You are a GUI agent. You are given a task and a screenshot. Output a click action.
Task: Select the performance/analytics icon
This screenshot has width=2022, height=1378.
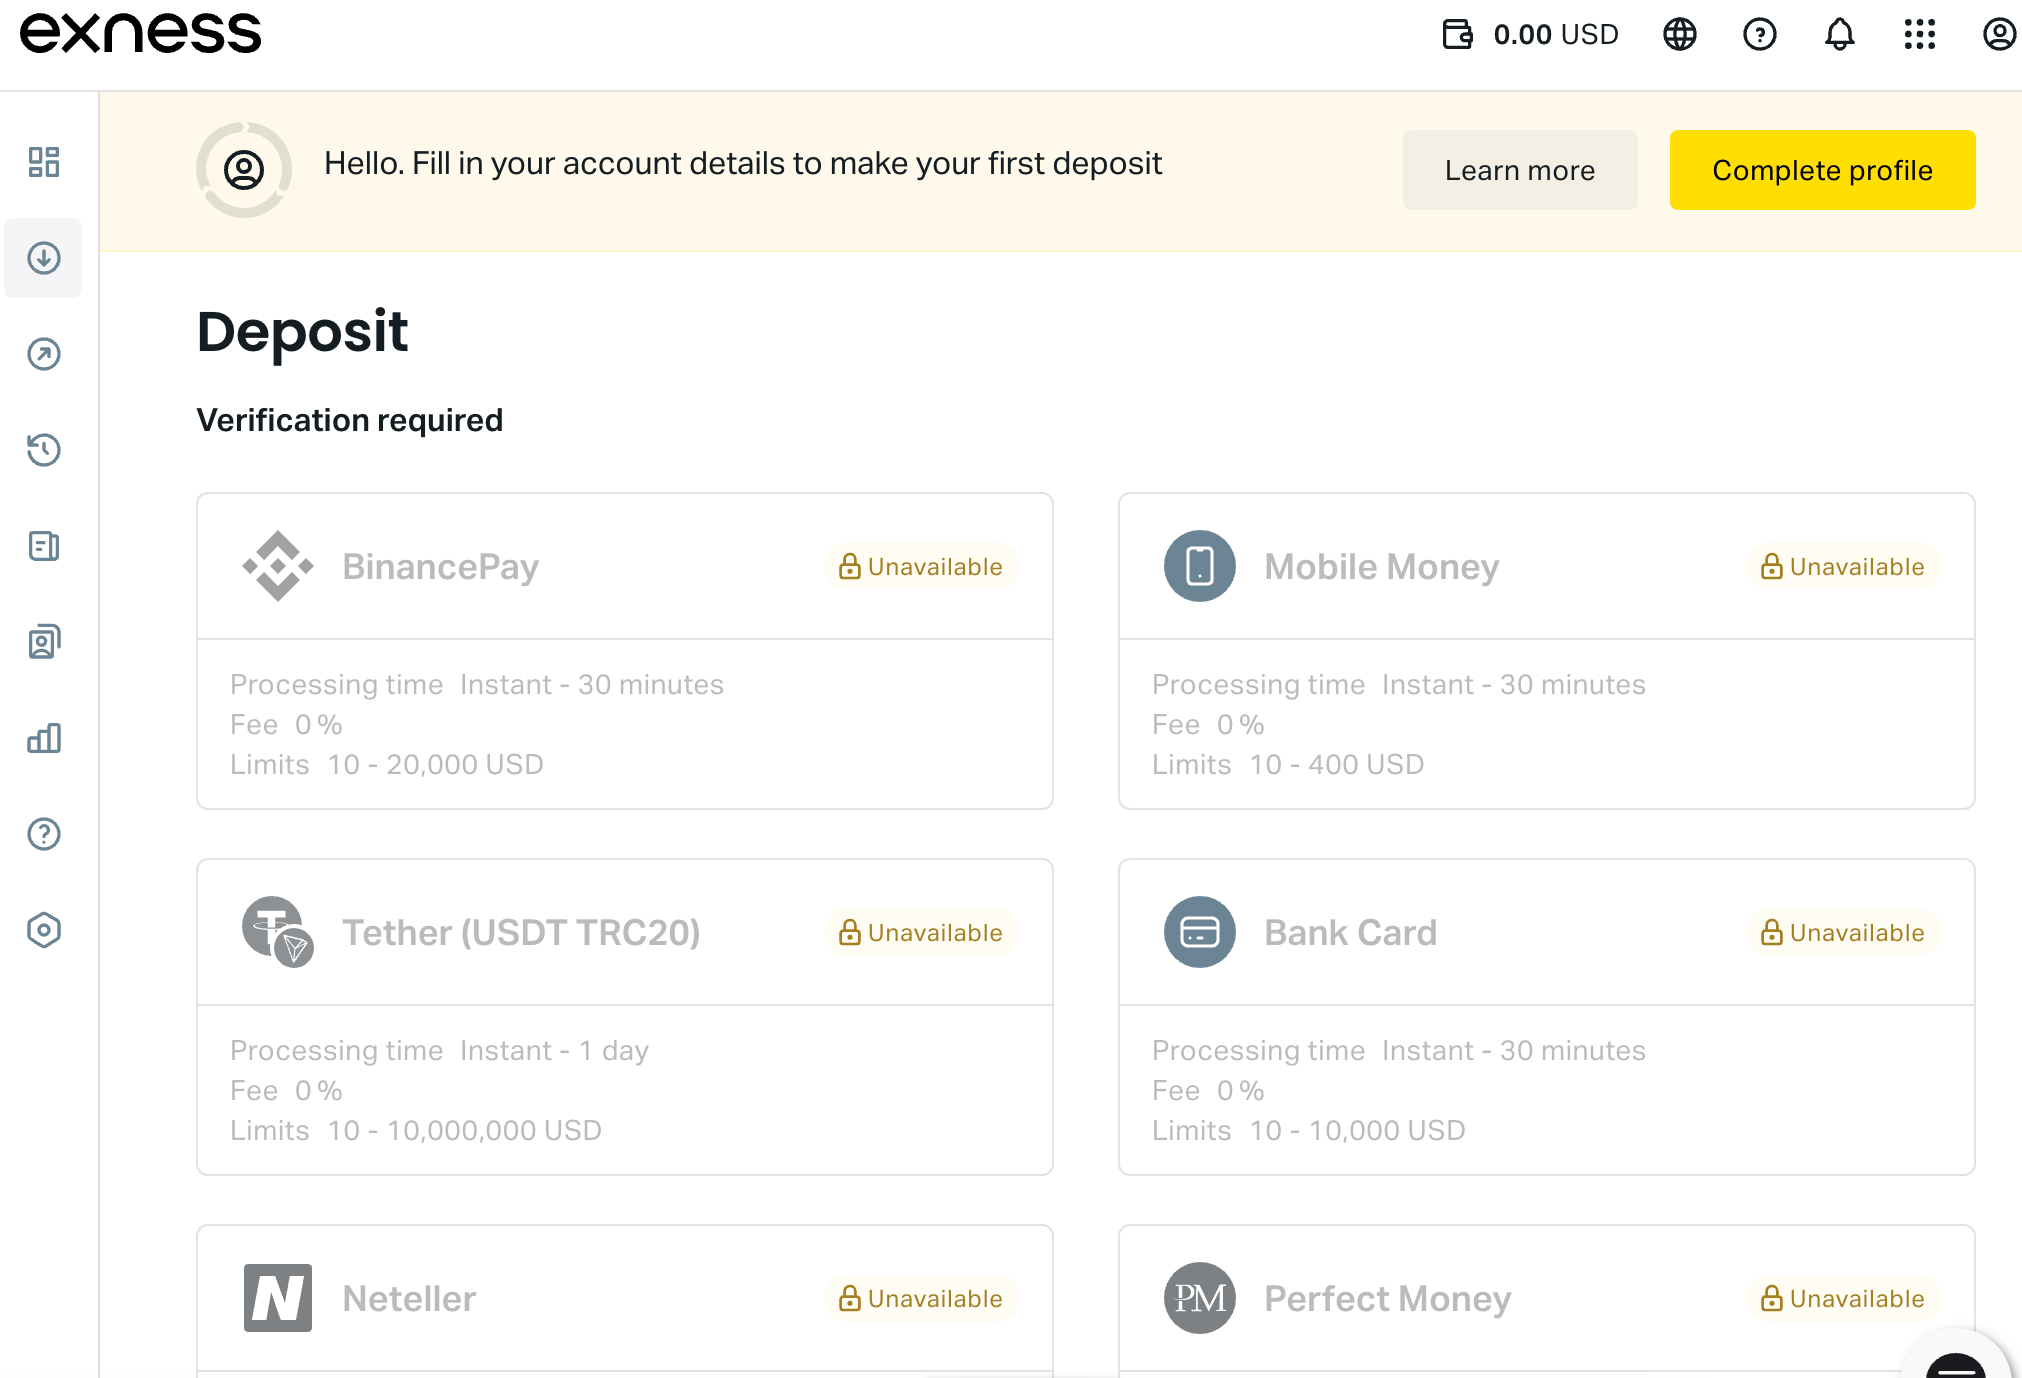(x=43, y=737)
